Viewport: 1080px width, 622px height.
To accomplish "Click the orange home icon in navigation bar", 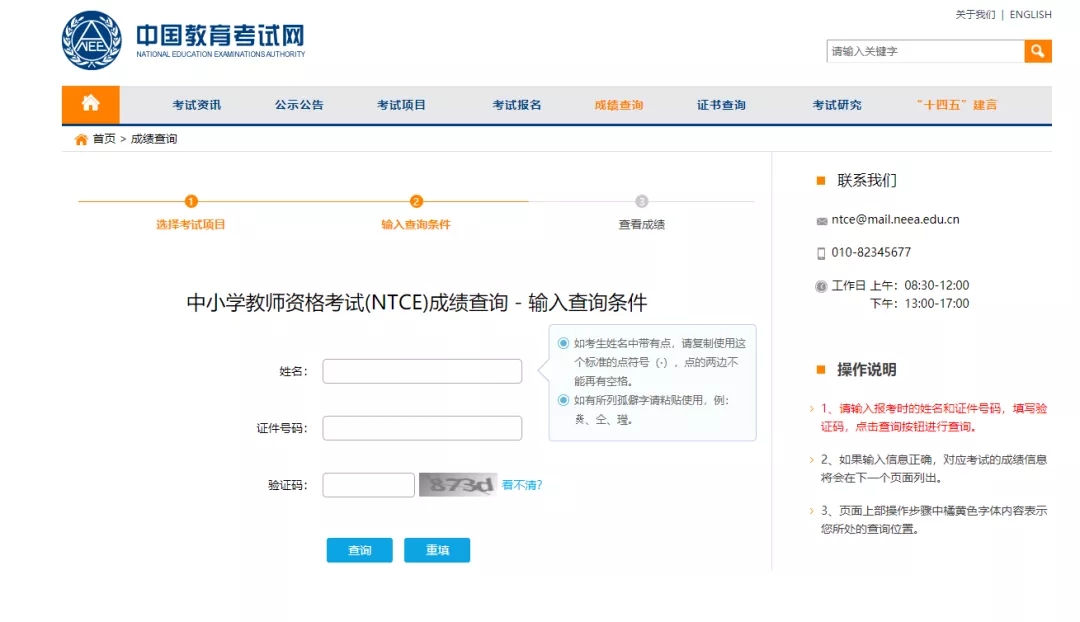I will click(x=90, y=104).
